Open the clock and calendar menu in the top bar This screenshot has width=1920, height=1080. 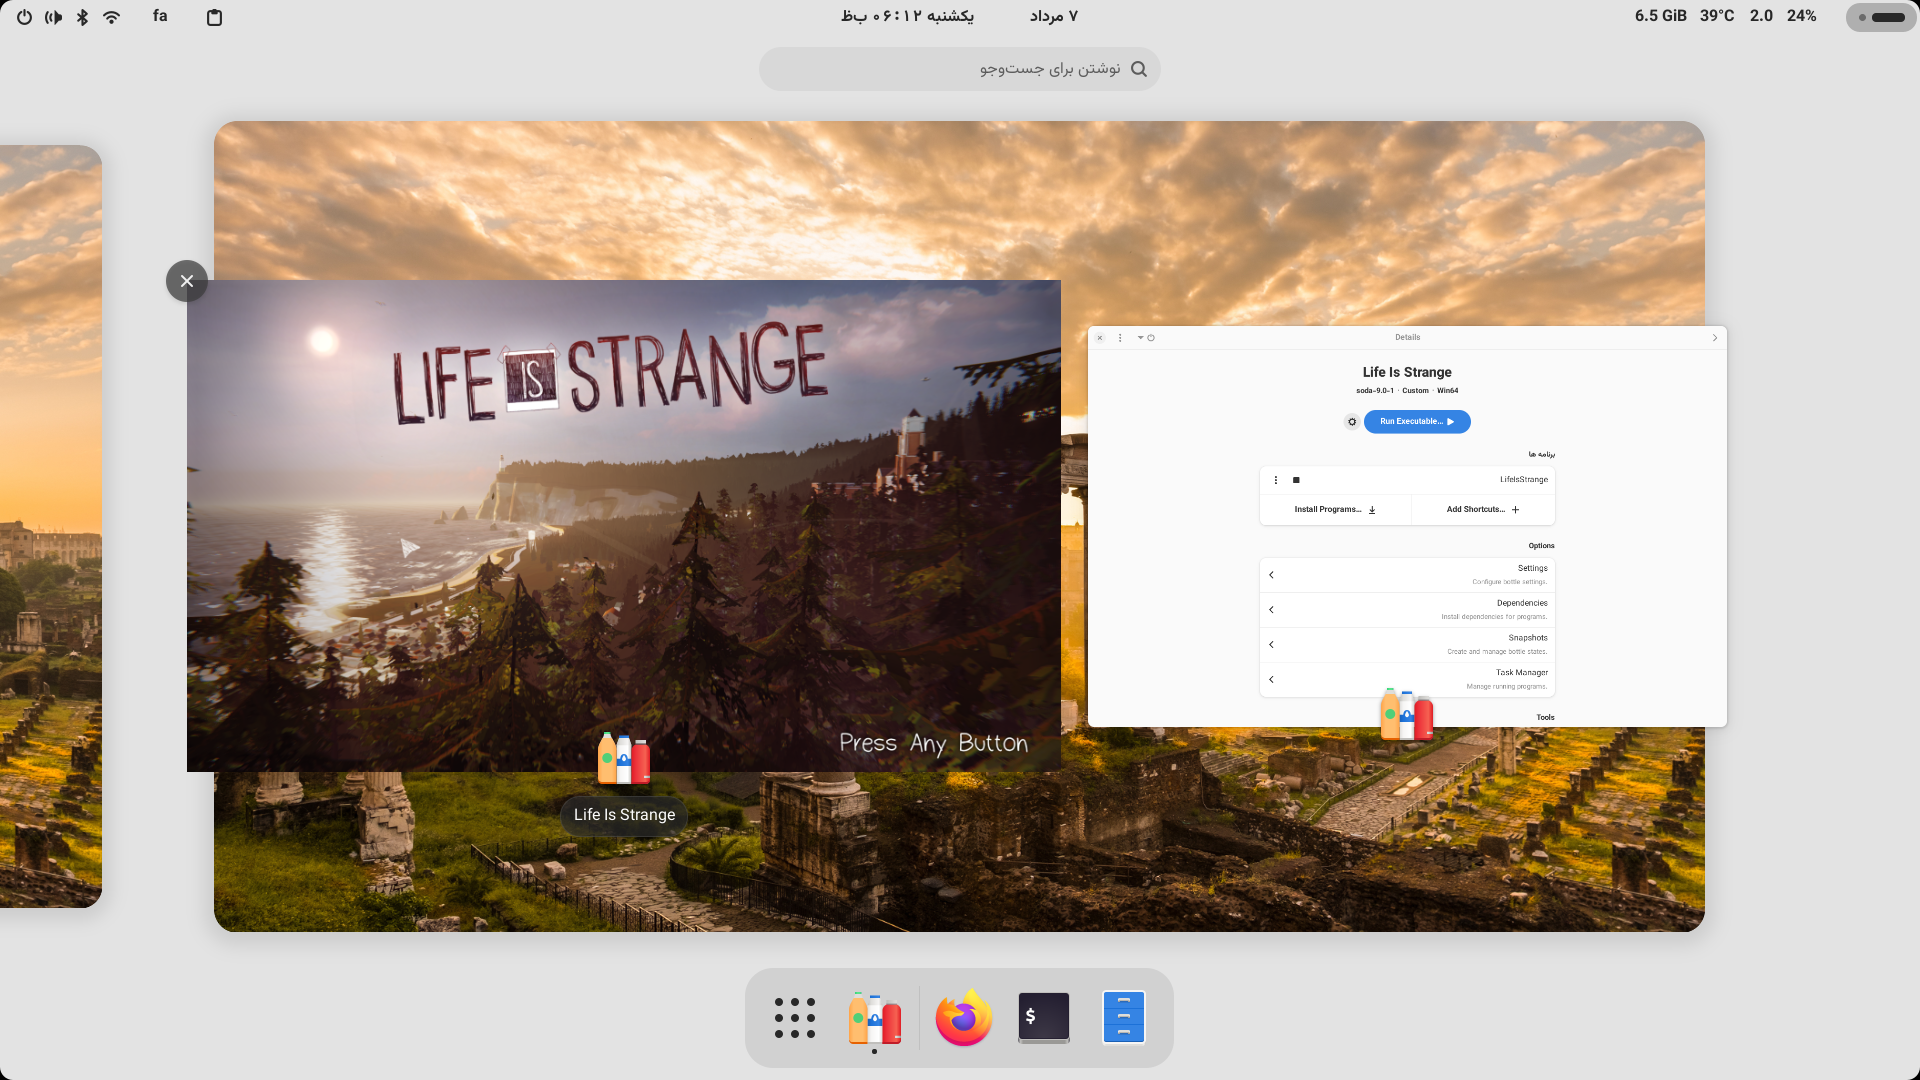pos(959,16)
